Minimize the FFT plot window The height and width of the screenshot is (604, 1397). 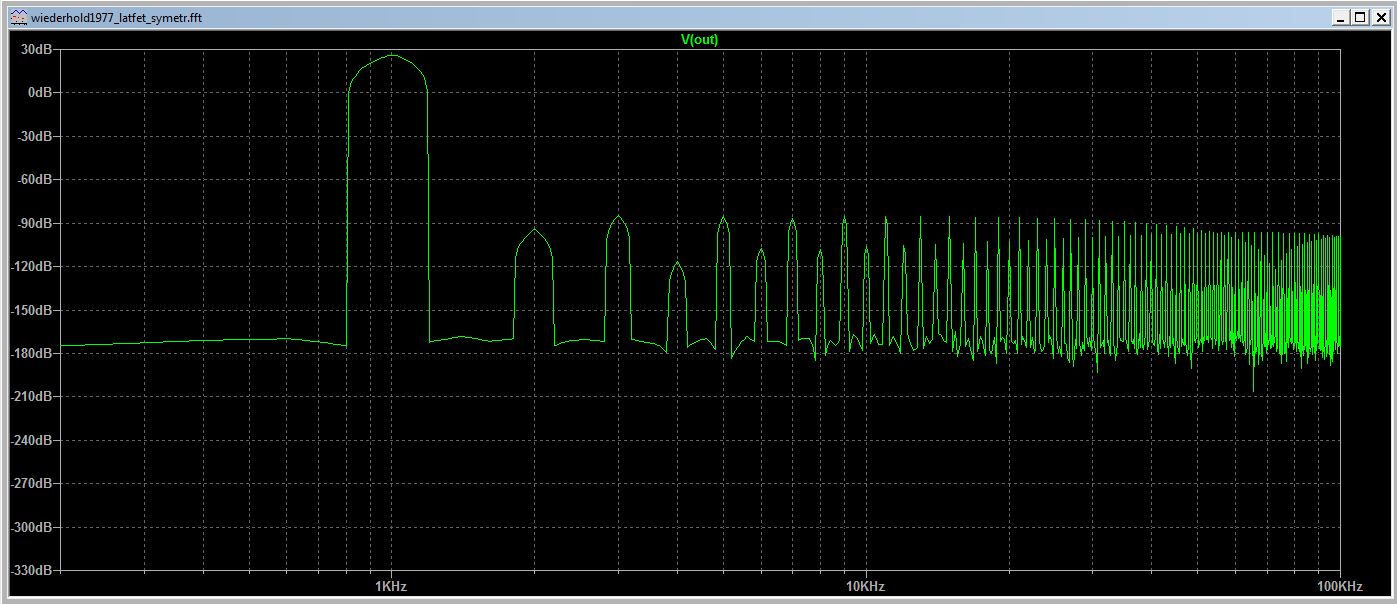point(1340,17)
